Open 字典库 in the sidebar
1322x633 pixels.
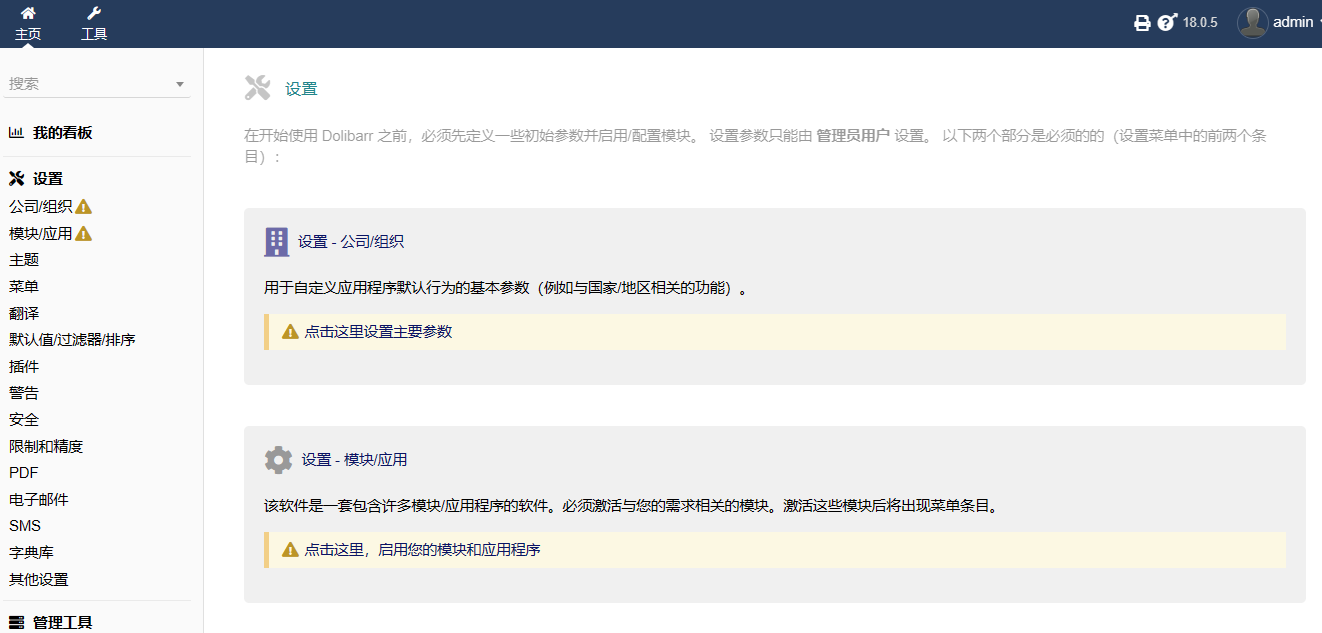point(32,552)
